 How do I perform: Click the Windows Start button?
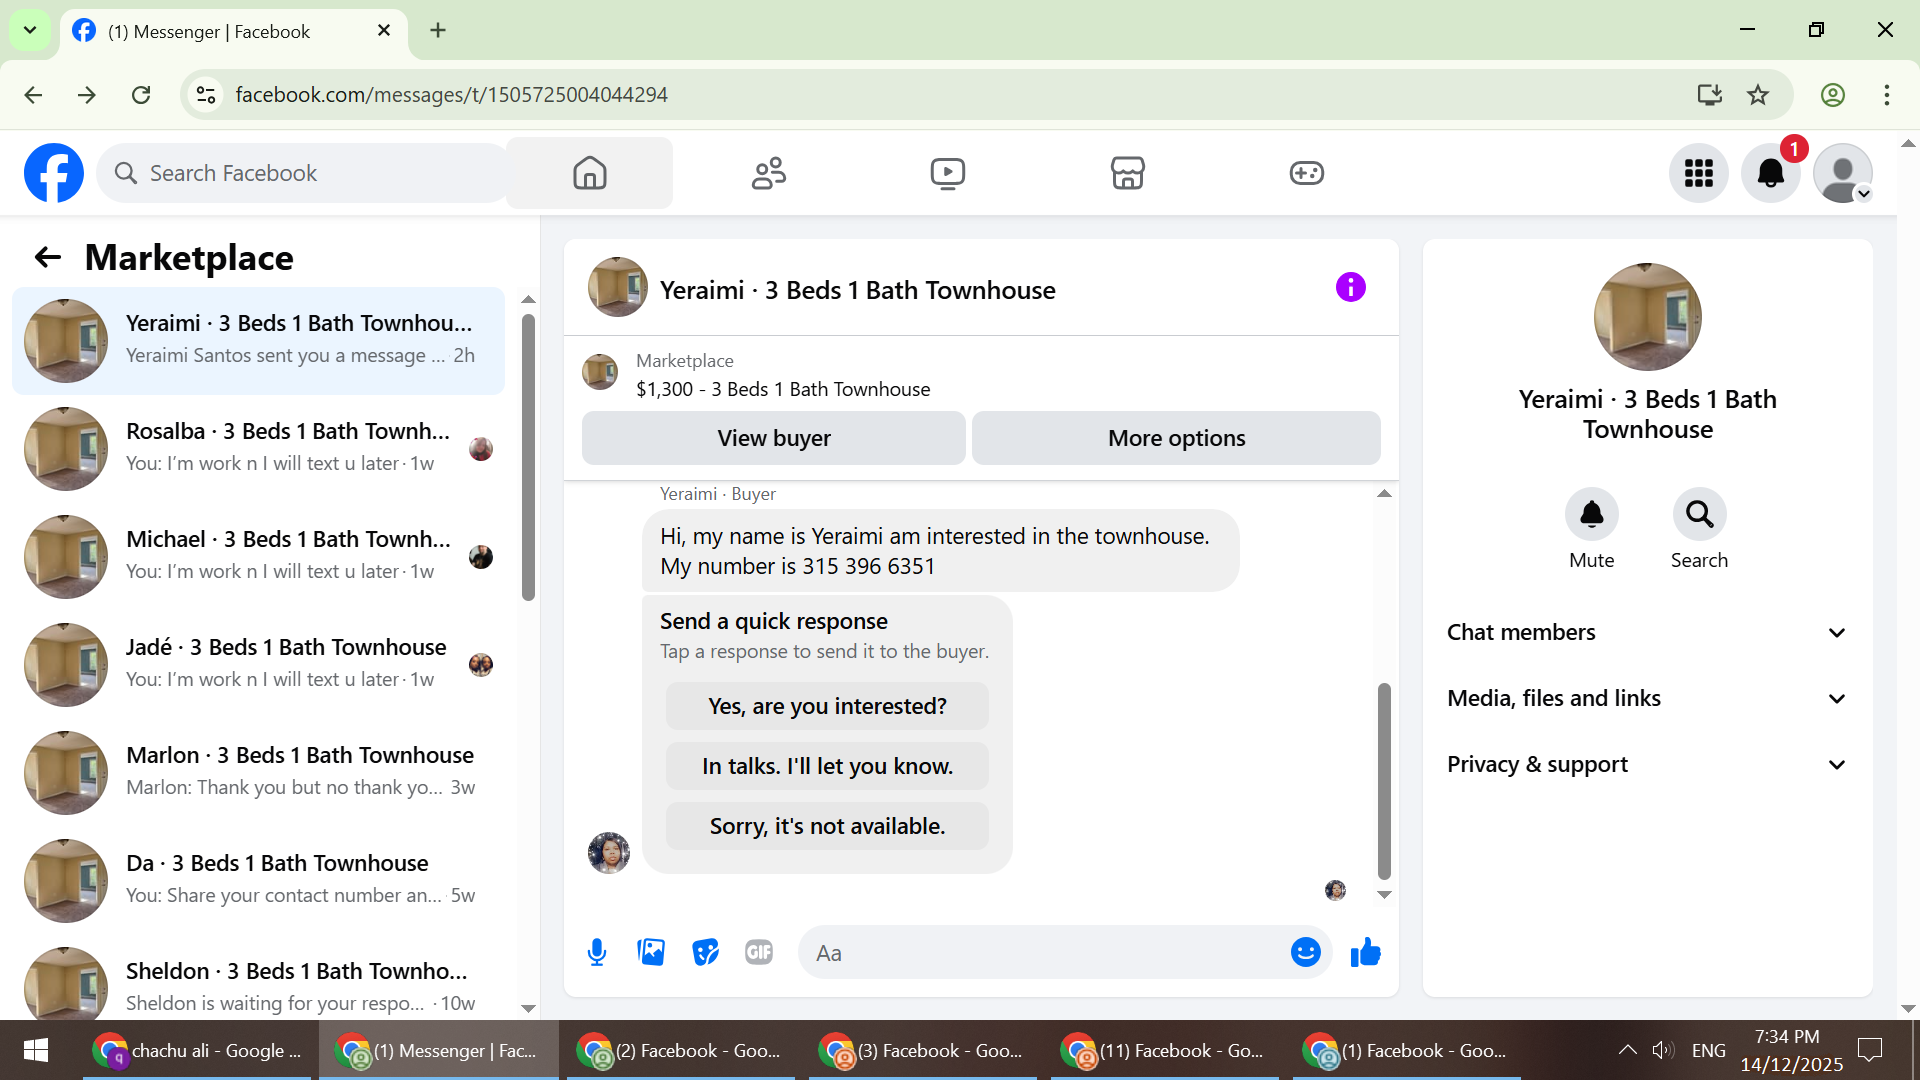coord(36,1050)
